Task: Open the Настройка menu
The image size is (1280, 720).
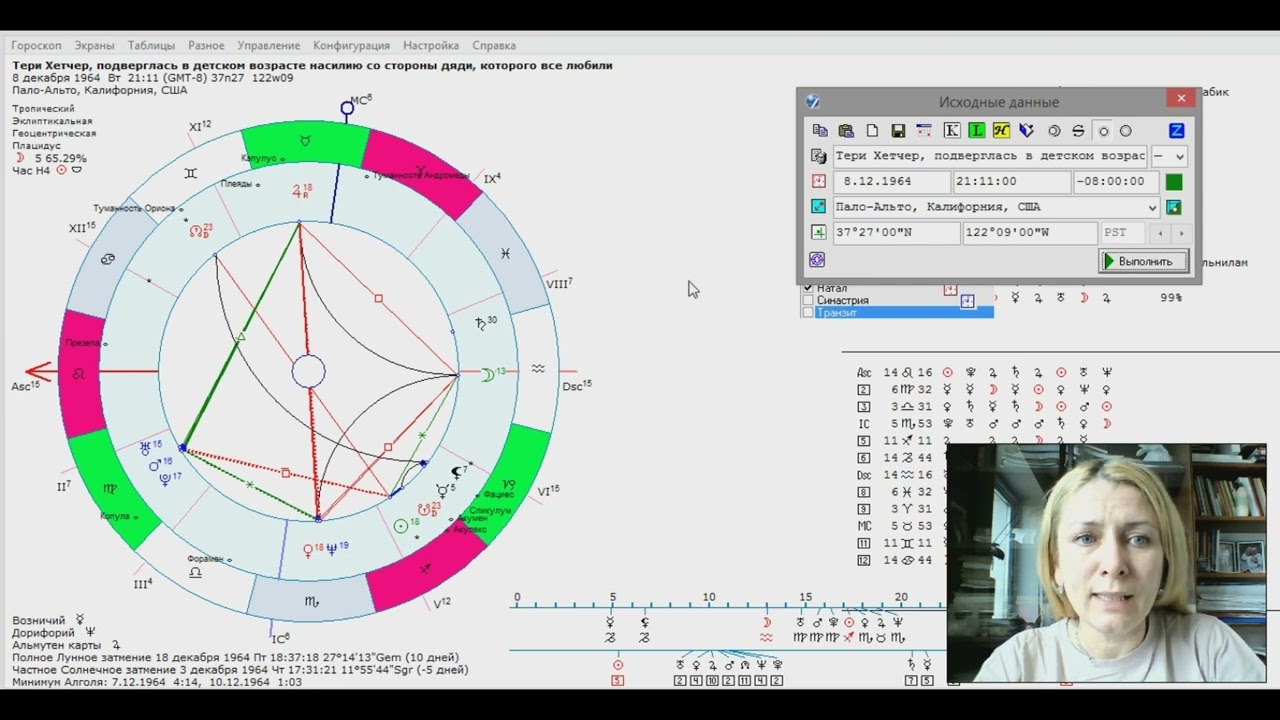Action: [x=431, y=45]
